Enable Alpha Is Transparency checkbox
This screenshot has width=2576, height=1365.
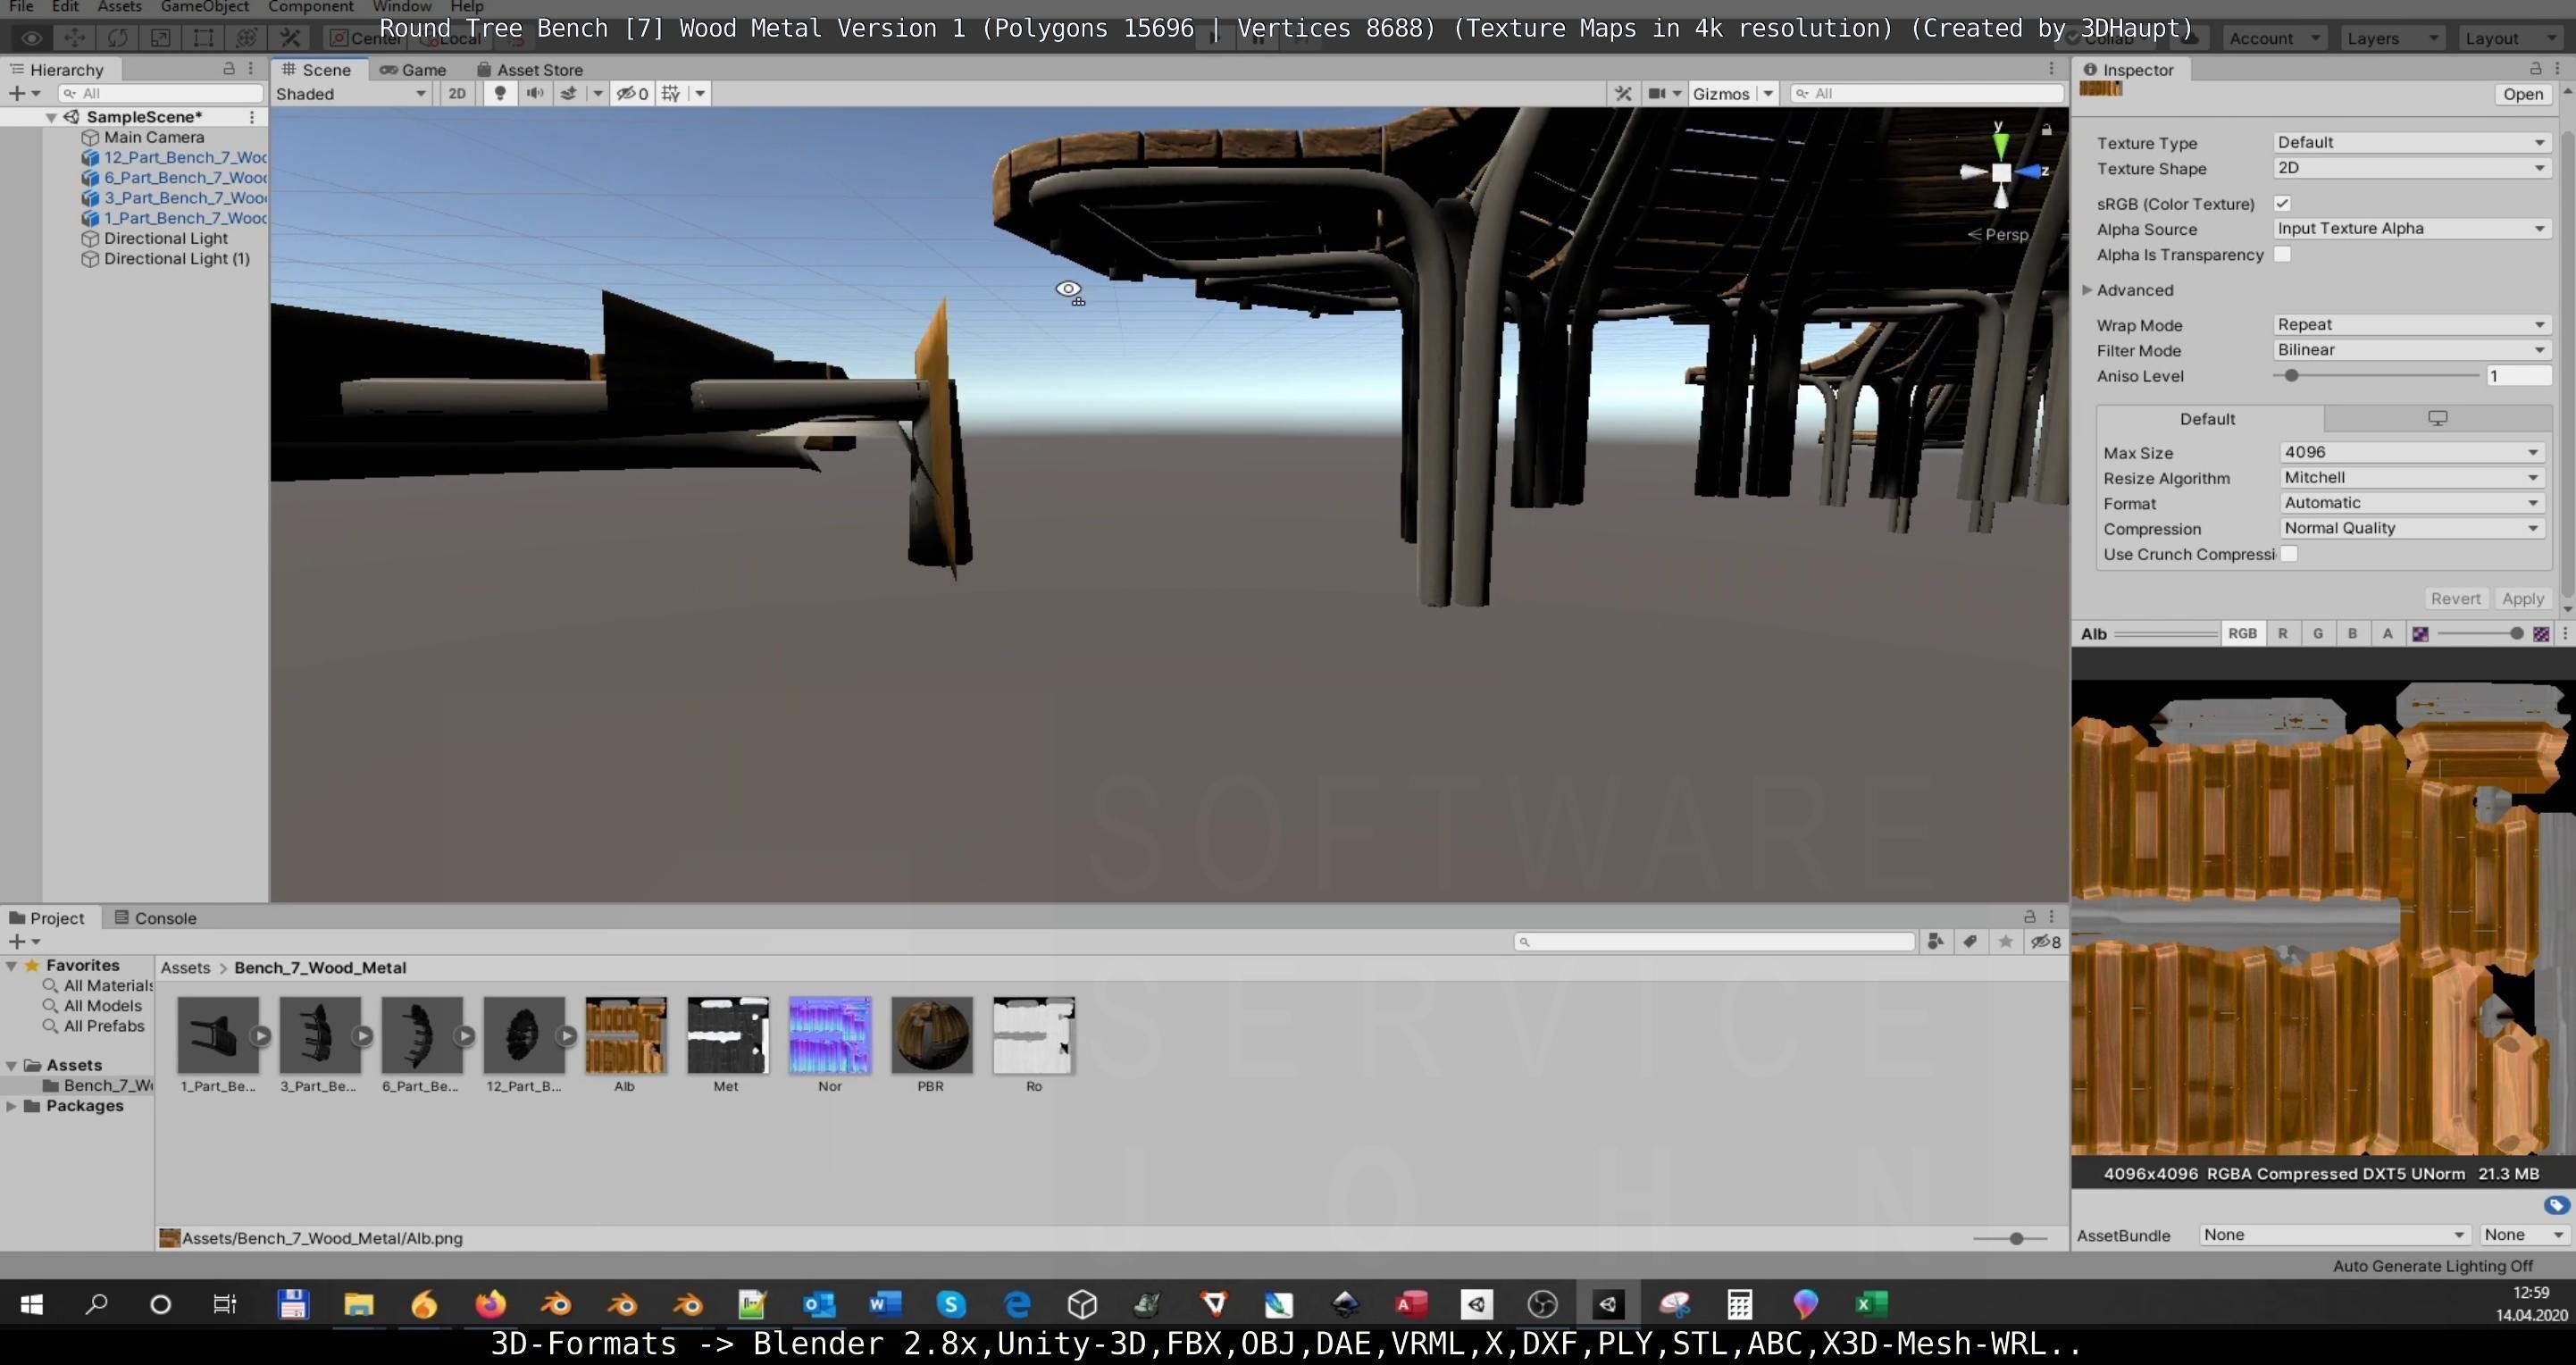click(x=2282, y=254)
